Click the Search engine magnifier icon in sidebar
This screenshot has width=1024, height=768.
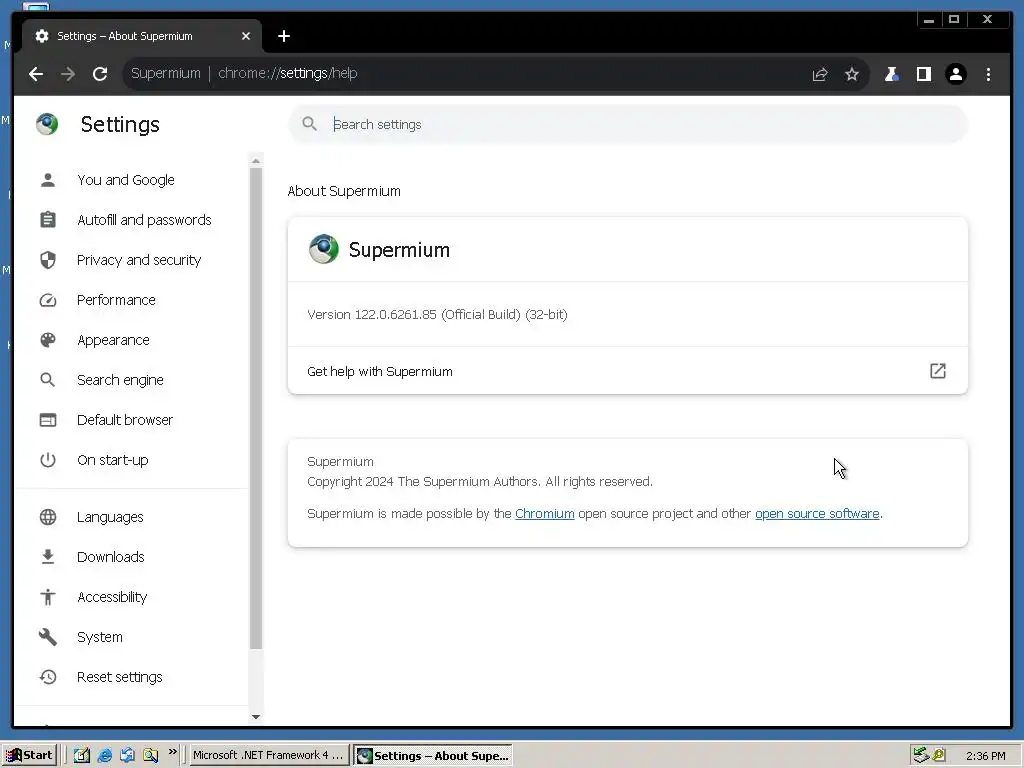pos(48,380)
